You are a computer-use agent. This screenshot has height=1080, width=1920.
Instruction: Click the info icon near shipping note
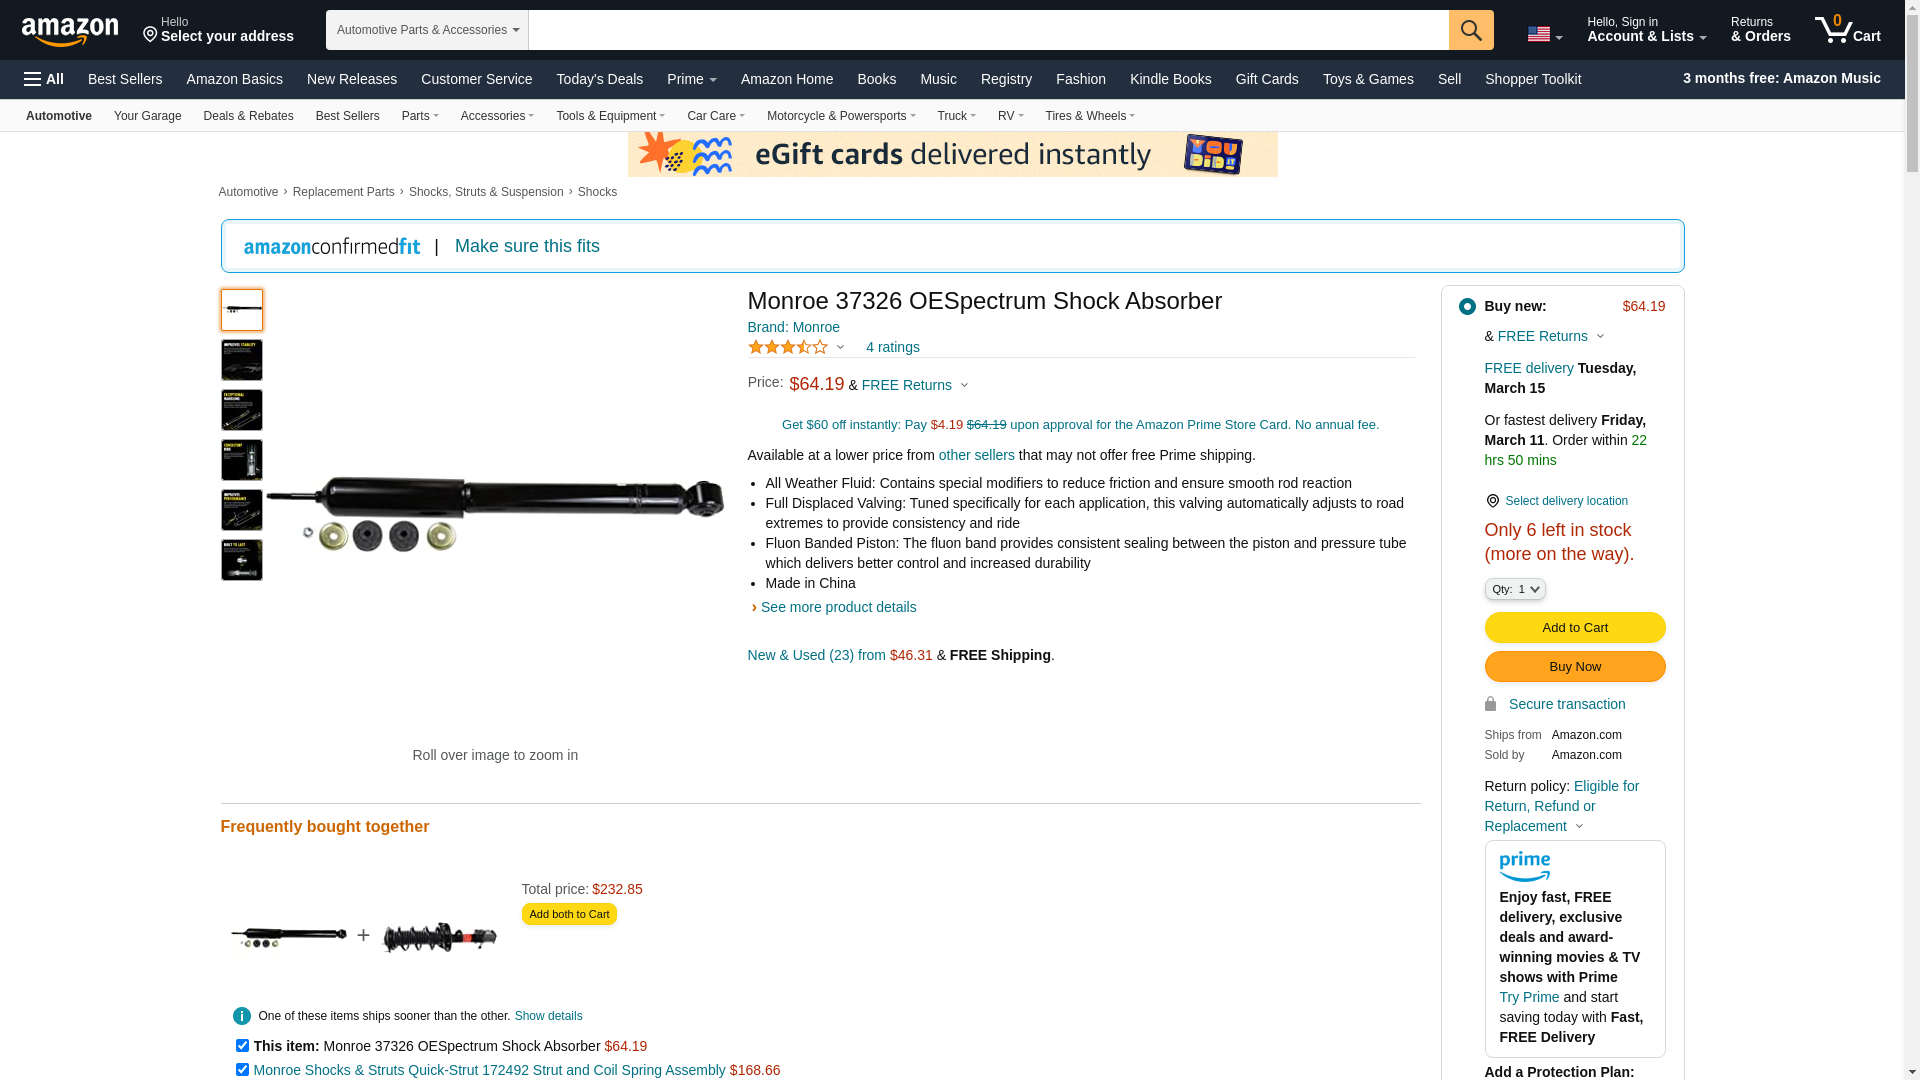(x=242, y=1016)
